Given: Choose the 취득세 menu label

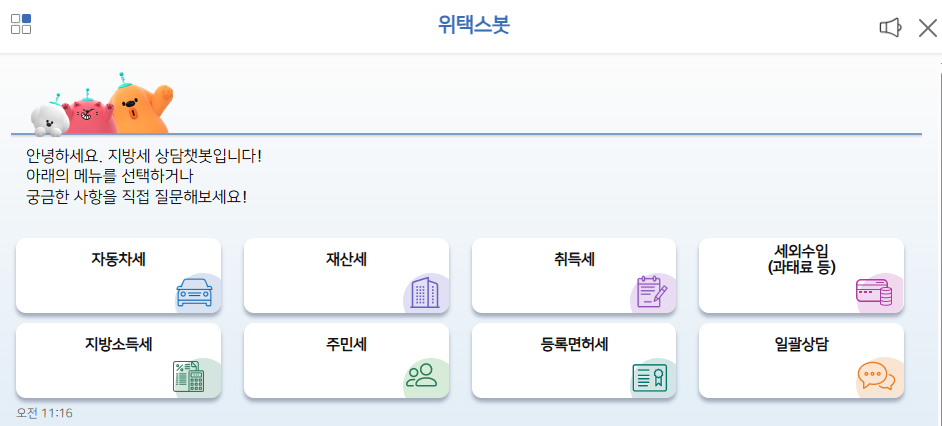Looking at the screenshot, I should [x=575, y=259].
